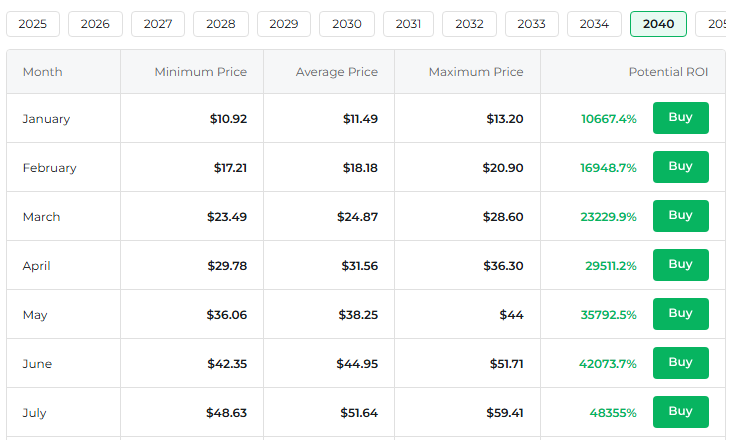Viewport: 730px width, 440px height.
Task: Open the 2027 forecast tab
Action: [x=158, y=24]
